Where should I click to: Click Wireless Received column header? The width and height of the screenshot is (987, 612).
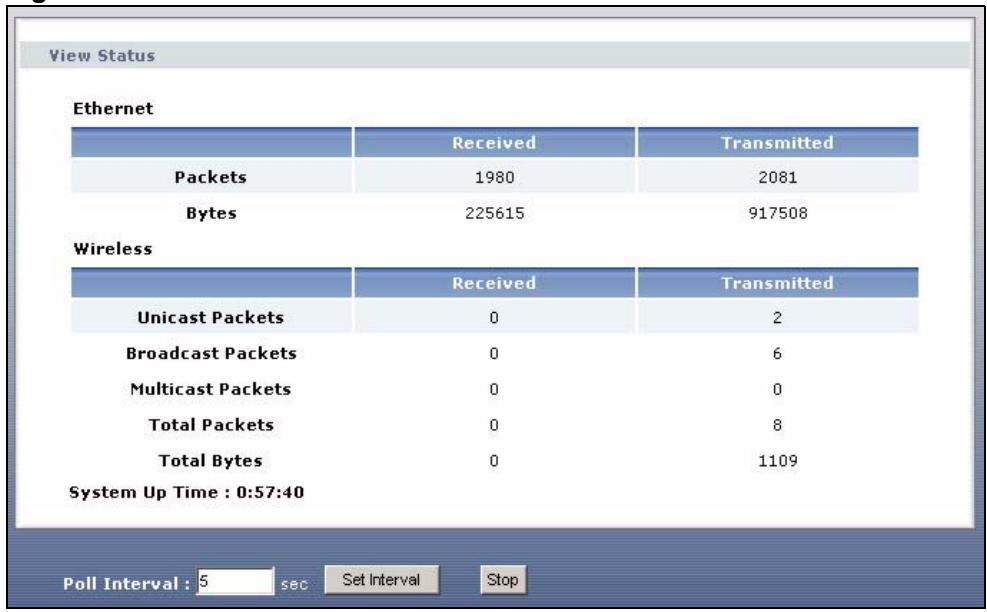pyautogui.click(x=494, y=283)
